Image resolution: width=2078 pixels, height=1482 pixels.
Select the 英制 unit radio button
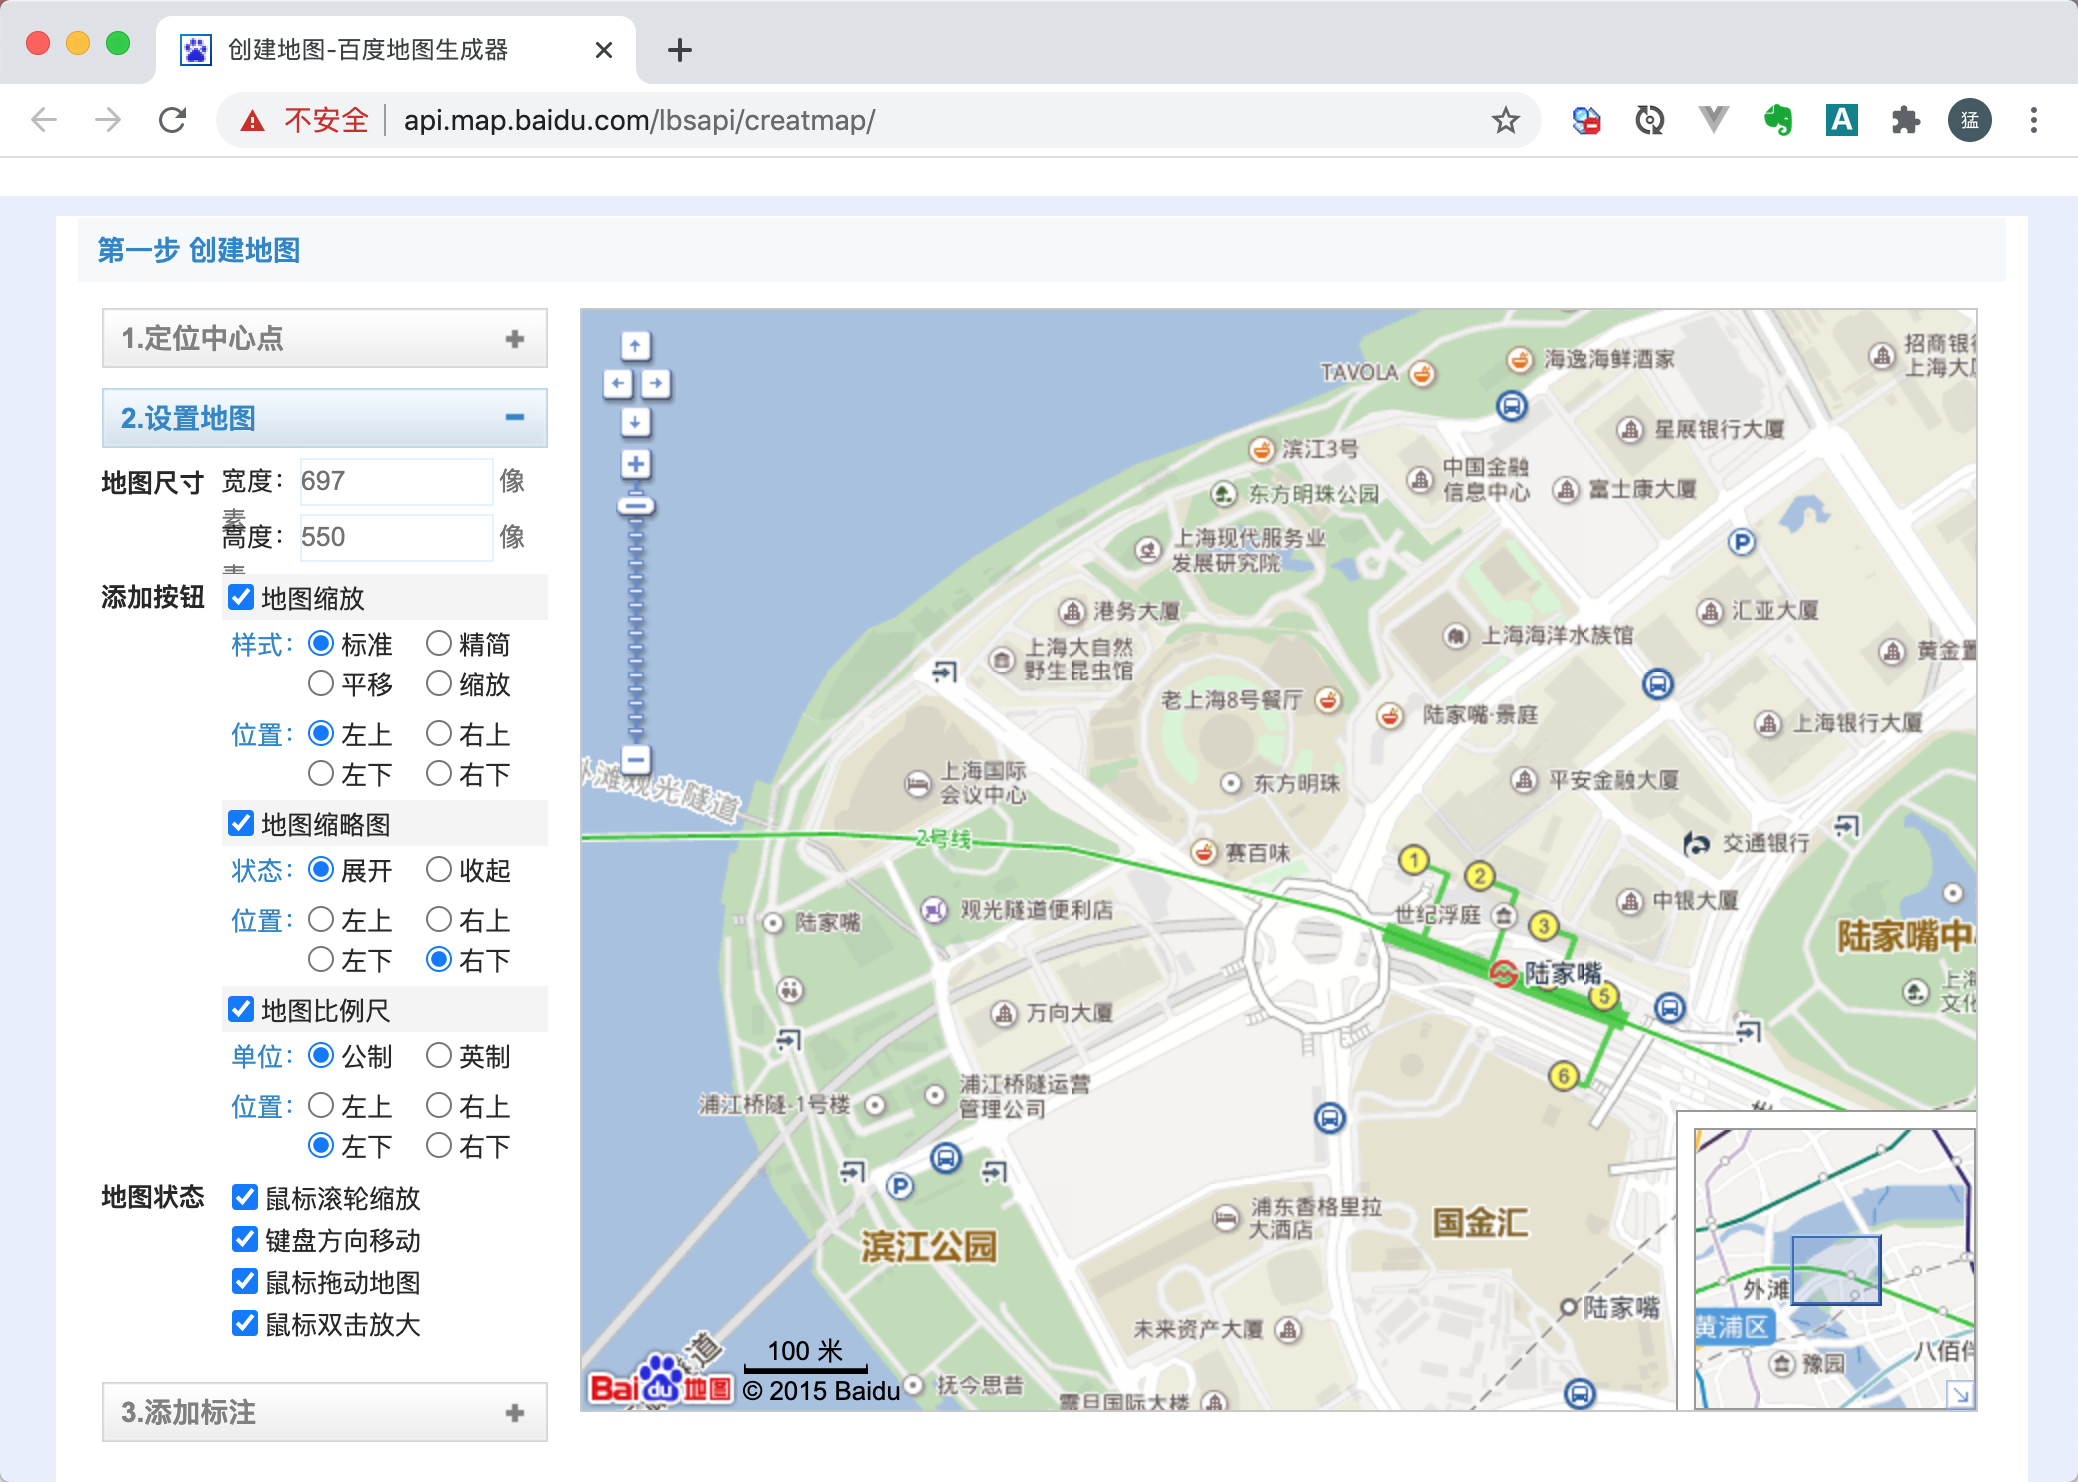click(x=439, y=1055)
